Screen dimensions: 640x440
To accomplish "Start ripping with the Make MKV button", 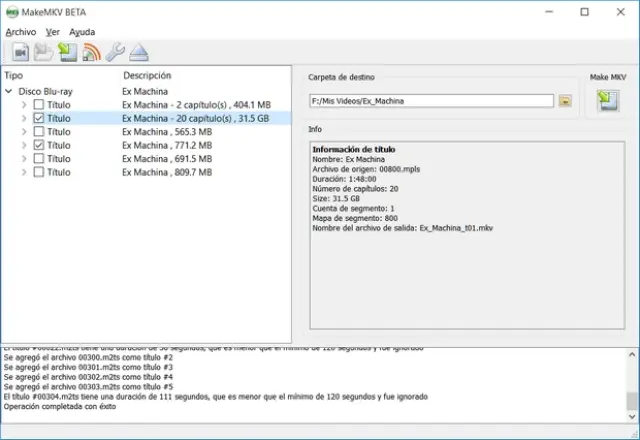I will click(x=606, y=100).
